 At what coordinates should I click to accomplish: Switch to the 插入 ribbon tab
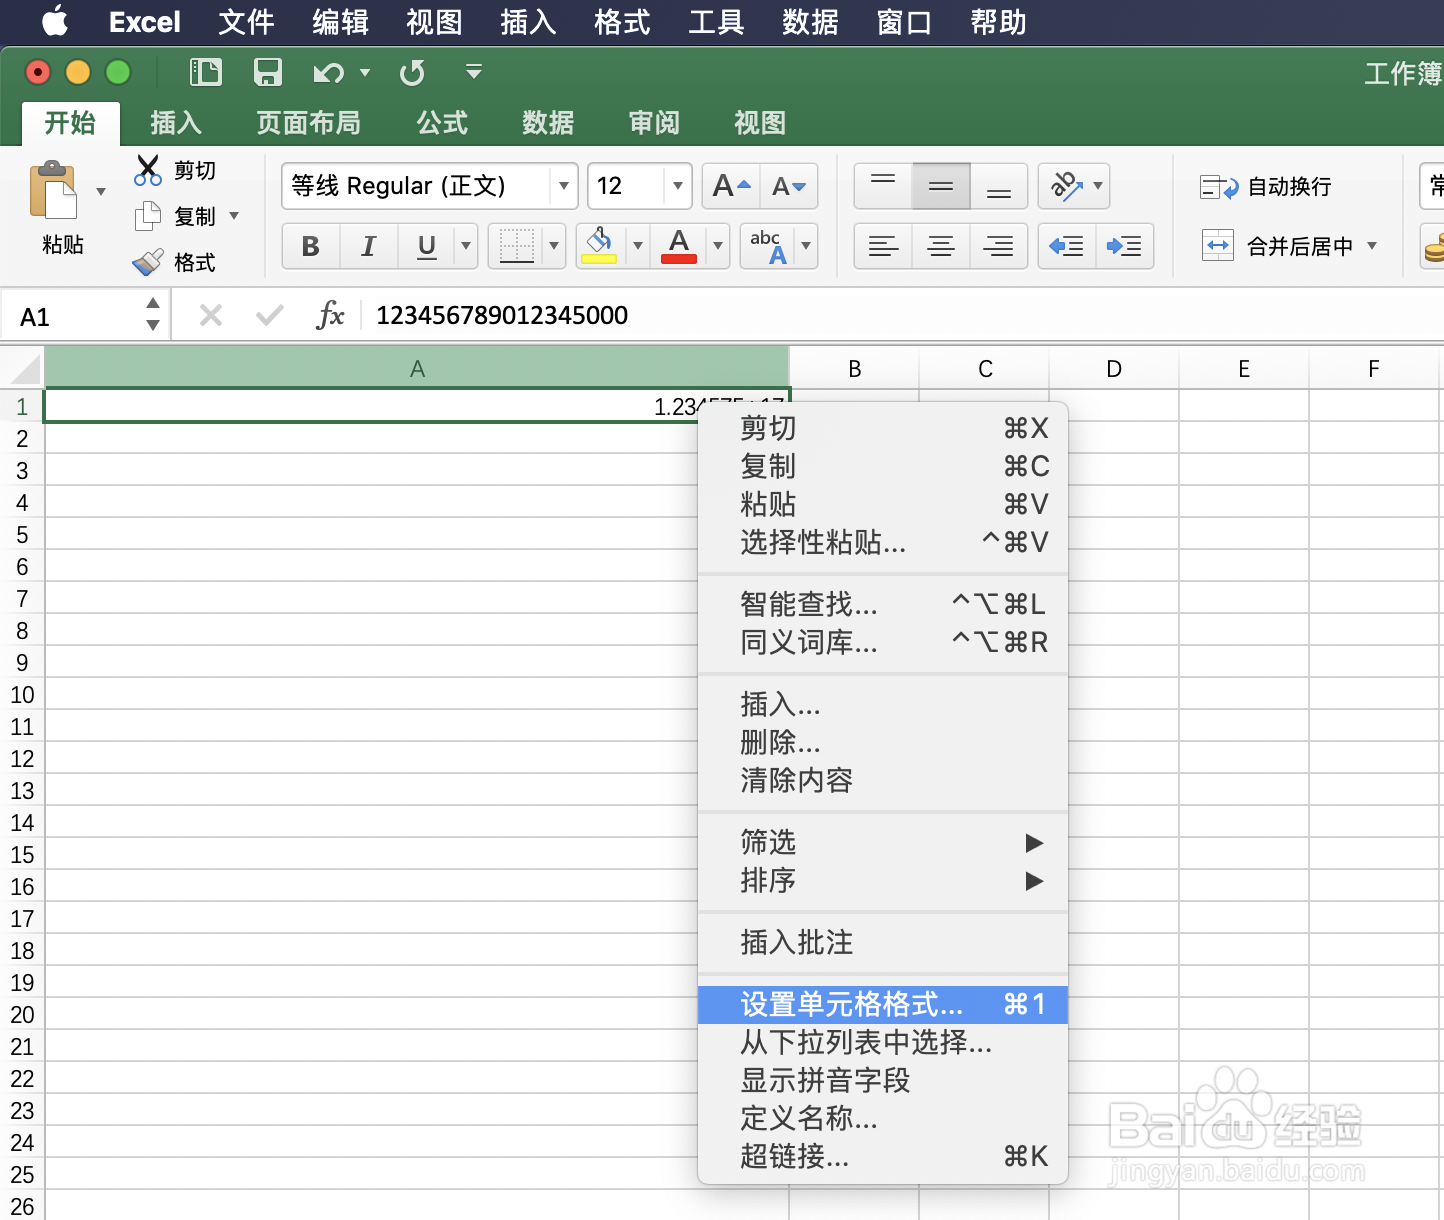pyautogui.click(x=176, y=123)
